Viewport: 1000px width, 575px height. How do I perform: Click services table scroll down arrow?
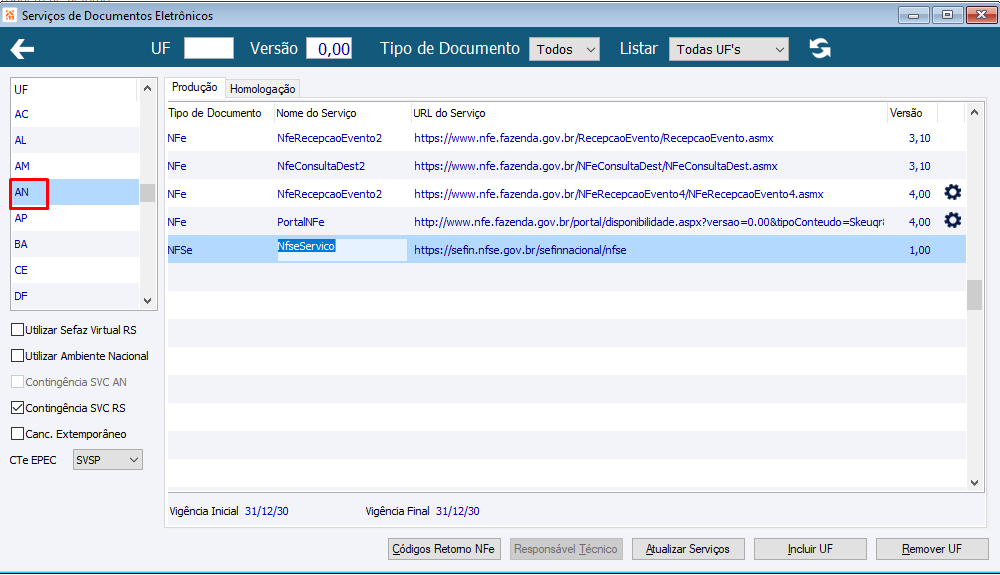coord(974,483)
